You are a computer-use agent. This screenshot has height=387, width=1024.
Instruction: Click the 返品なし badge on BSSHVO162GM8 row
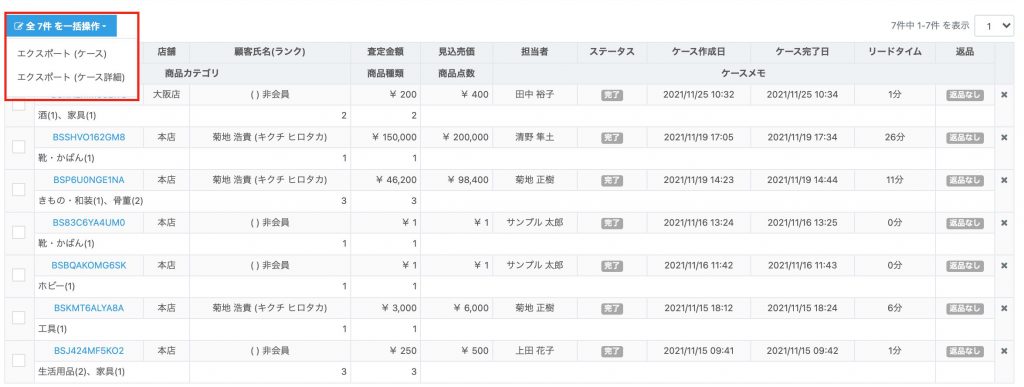965,138
